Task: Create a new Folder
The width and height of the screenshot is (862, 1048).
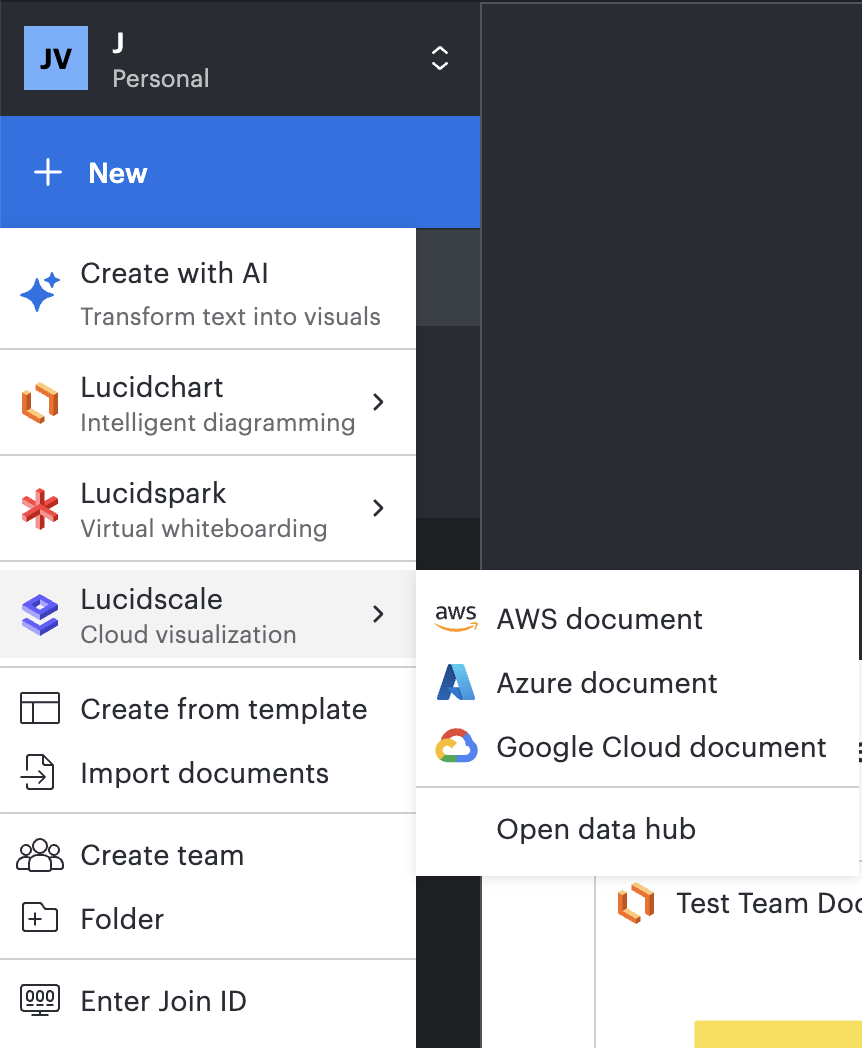Action: coord(208,919)
